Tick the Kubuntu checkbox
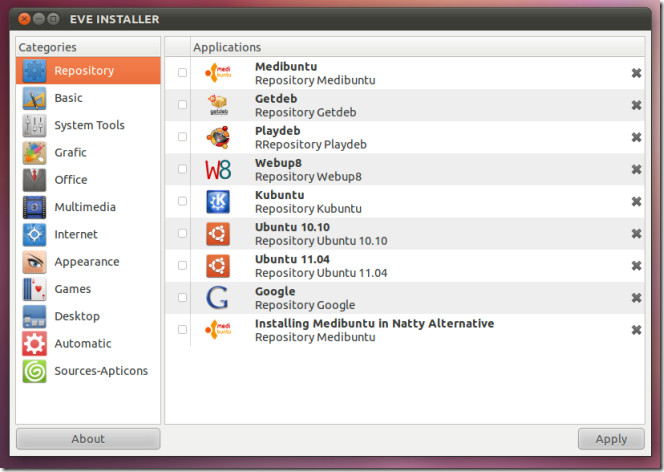This screenshot has height=472, width=664. click(182, 201)
